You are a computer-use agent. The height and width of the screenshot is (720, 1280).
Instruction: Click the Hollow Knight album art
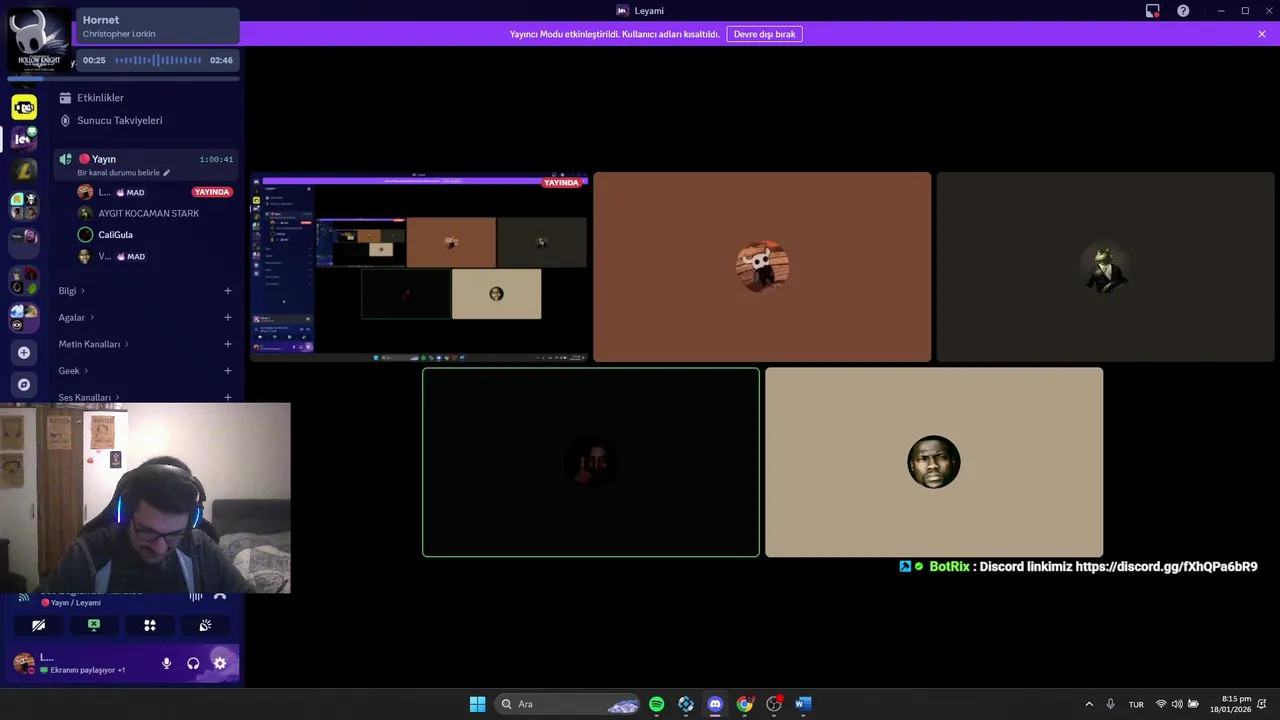(x=40, y=40)
